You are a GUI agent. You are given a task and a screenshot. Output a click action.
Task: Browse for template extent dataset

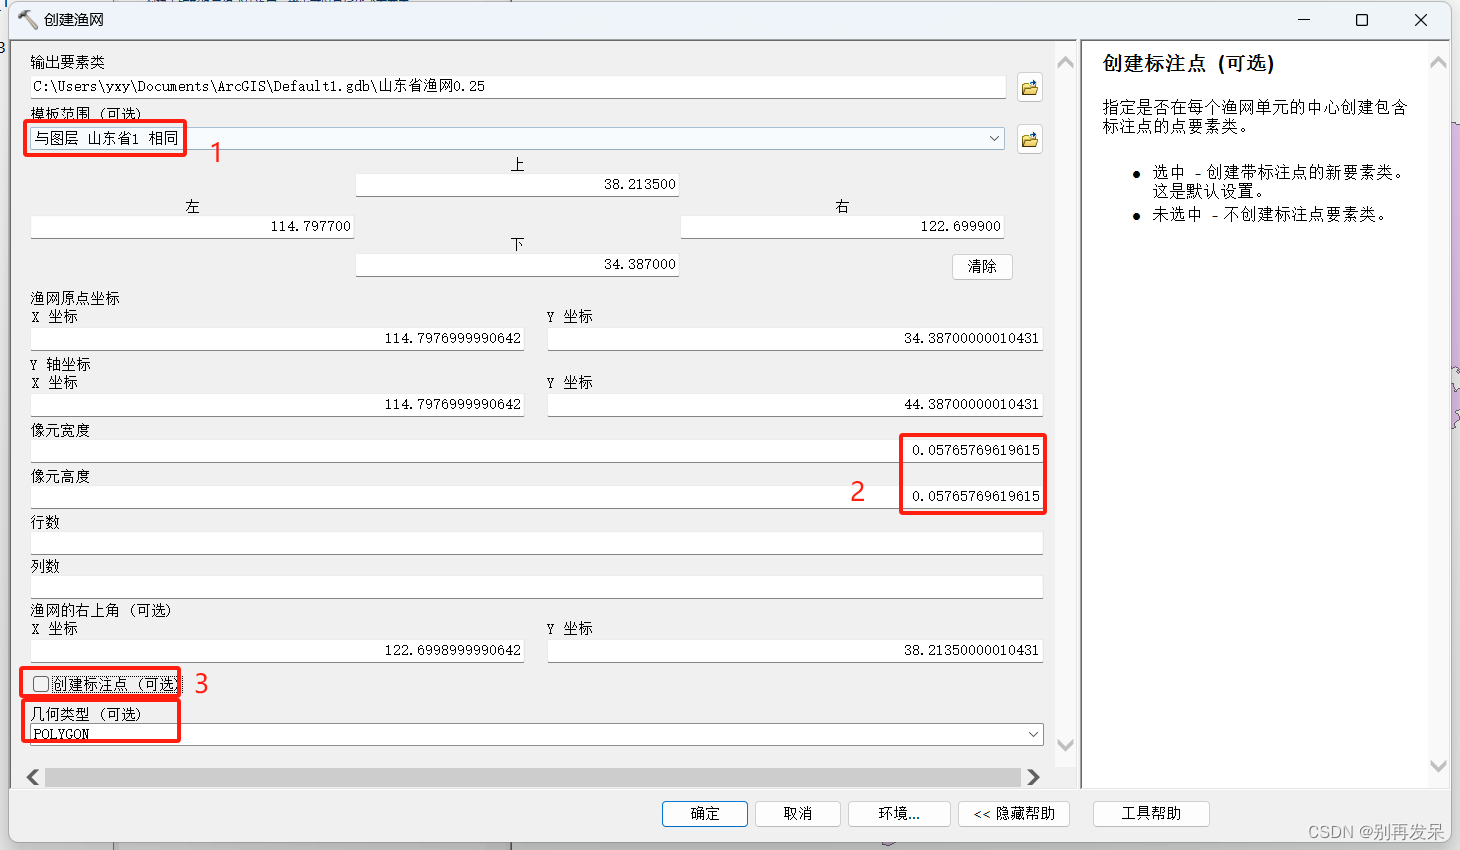(x=1029, y=139)
